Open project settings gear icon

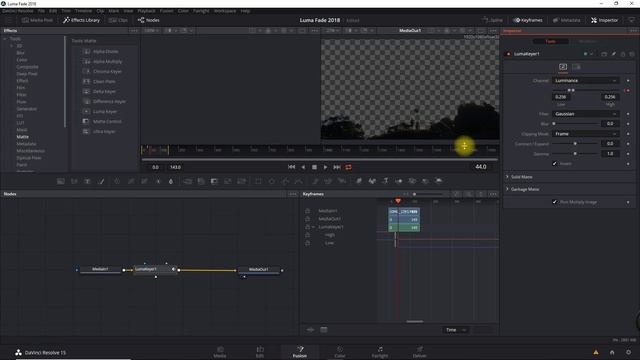629,352
